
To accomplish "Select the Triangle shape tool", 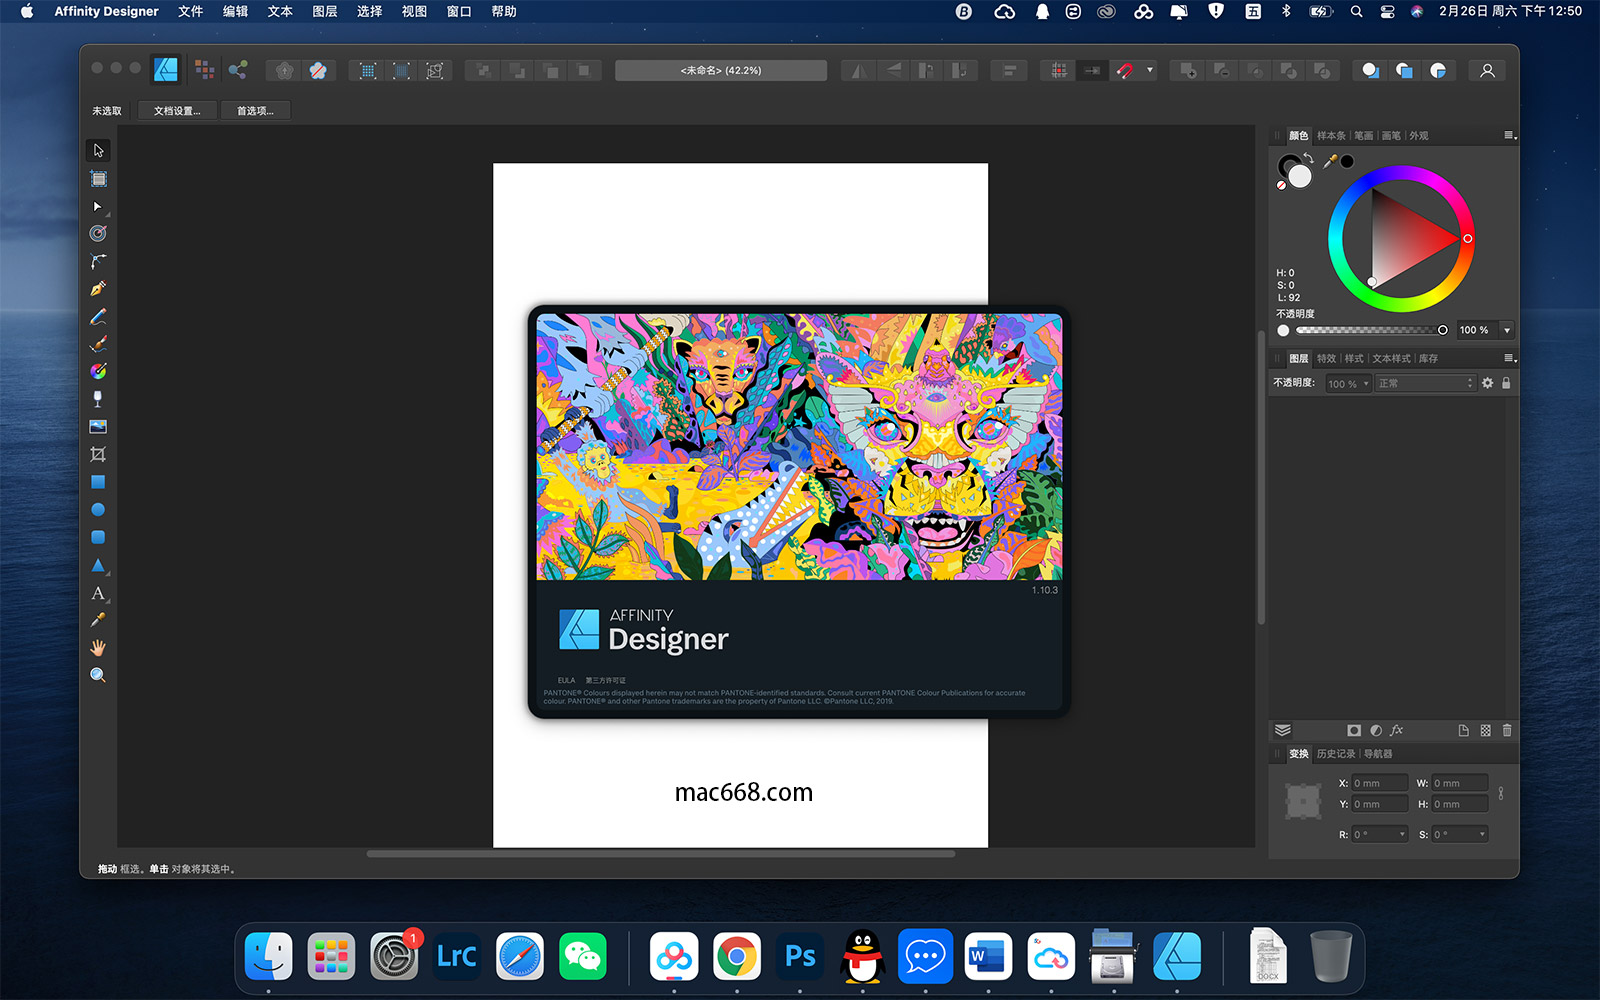I will click(x=98, y=565).
